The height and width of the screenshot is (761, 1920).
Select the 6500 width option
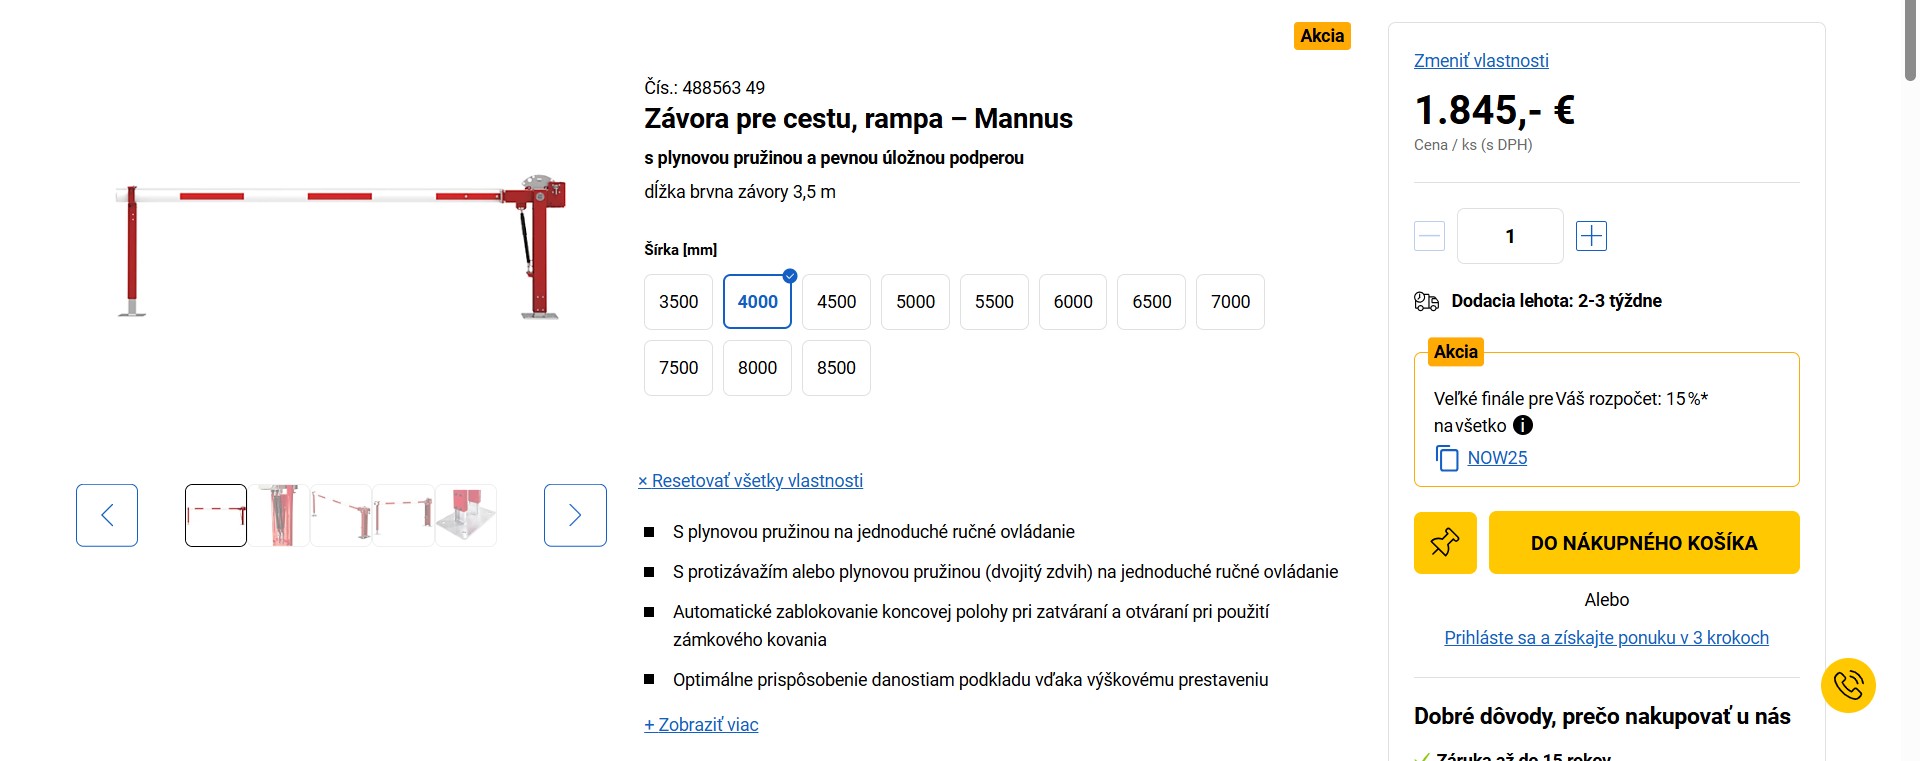(x=1151, y=302)
